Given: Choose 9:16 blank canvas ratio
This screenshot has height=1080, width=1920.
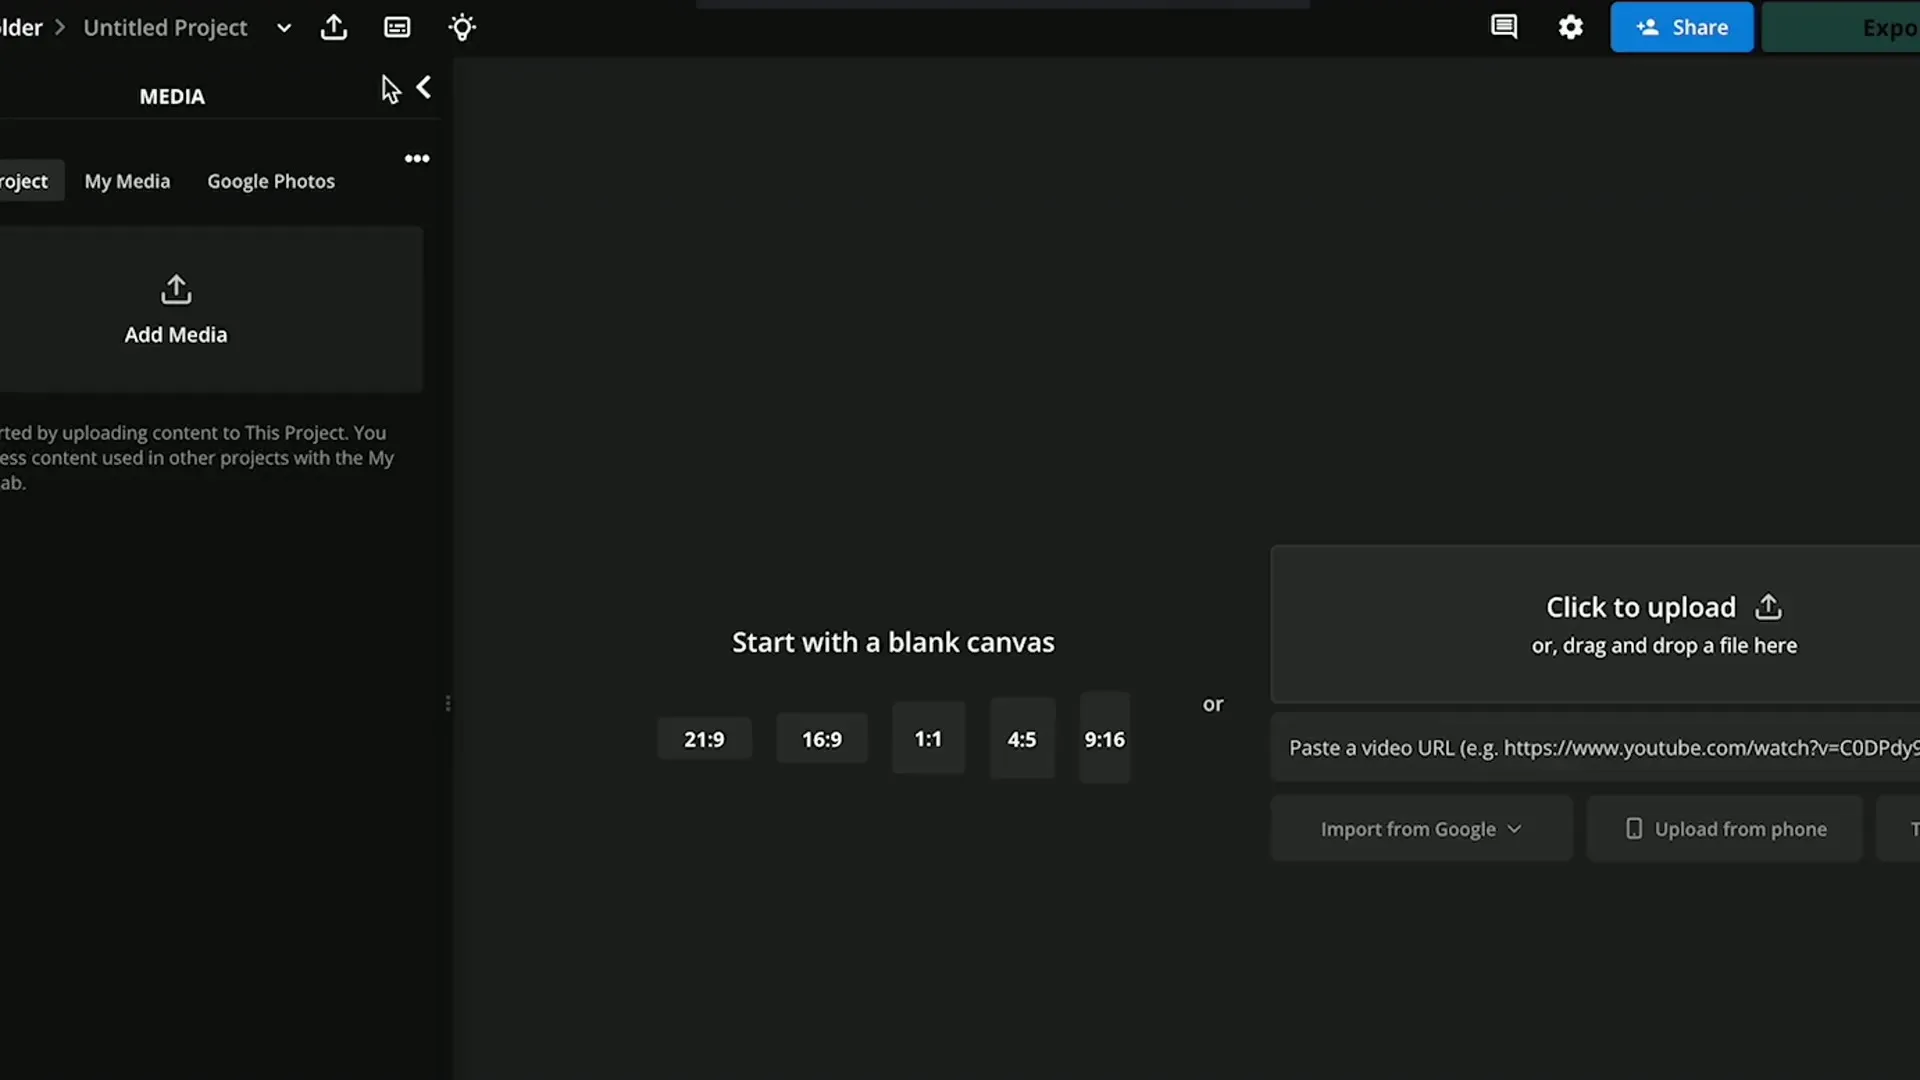Looking at the screenshot, I should coord(1105,738).
